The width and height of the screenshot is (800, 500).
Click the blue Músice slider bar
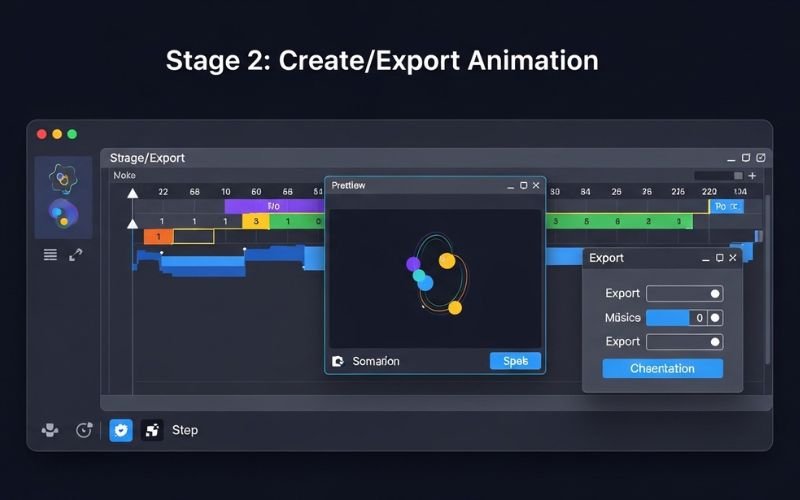[x=667, y=318]
